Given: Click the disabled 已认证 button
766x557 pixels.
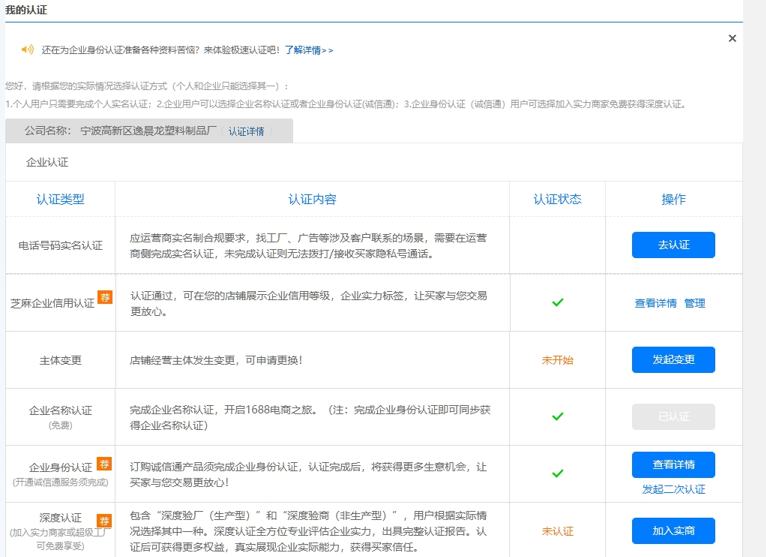Looking at the screenshot, I should click(x=673, y=417).
